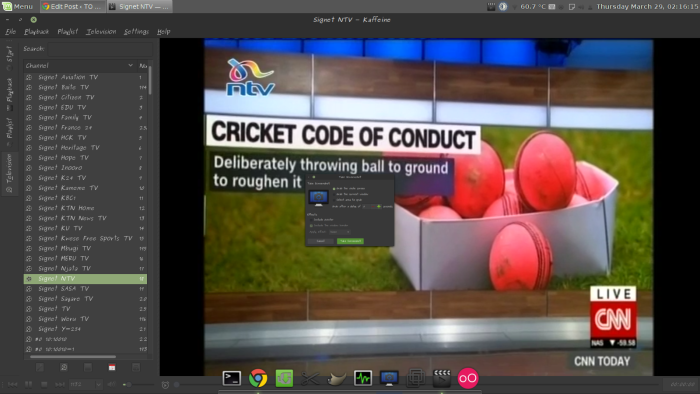Open the pink double-circle dock app
The image size is (700, 394).
(467, 378)
